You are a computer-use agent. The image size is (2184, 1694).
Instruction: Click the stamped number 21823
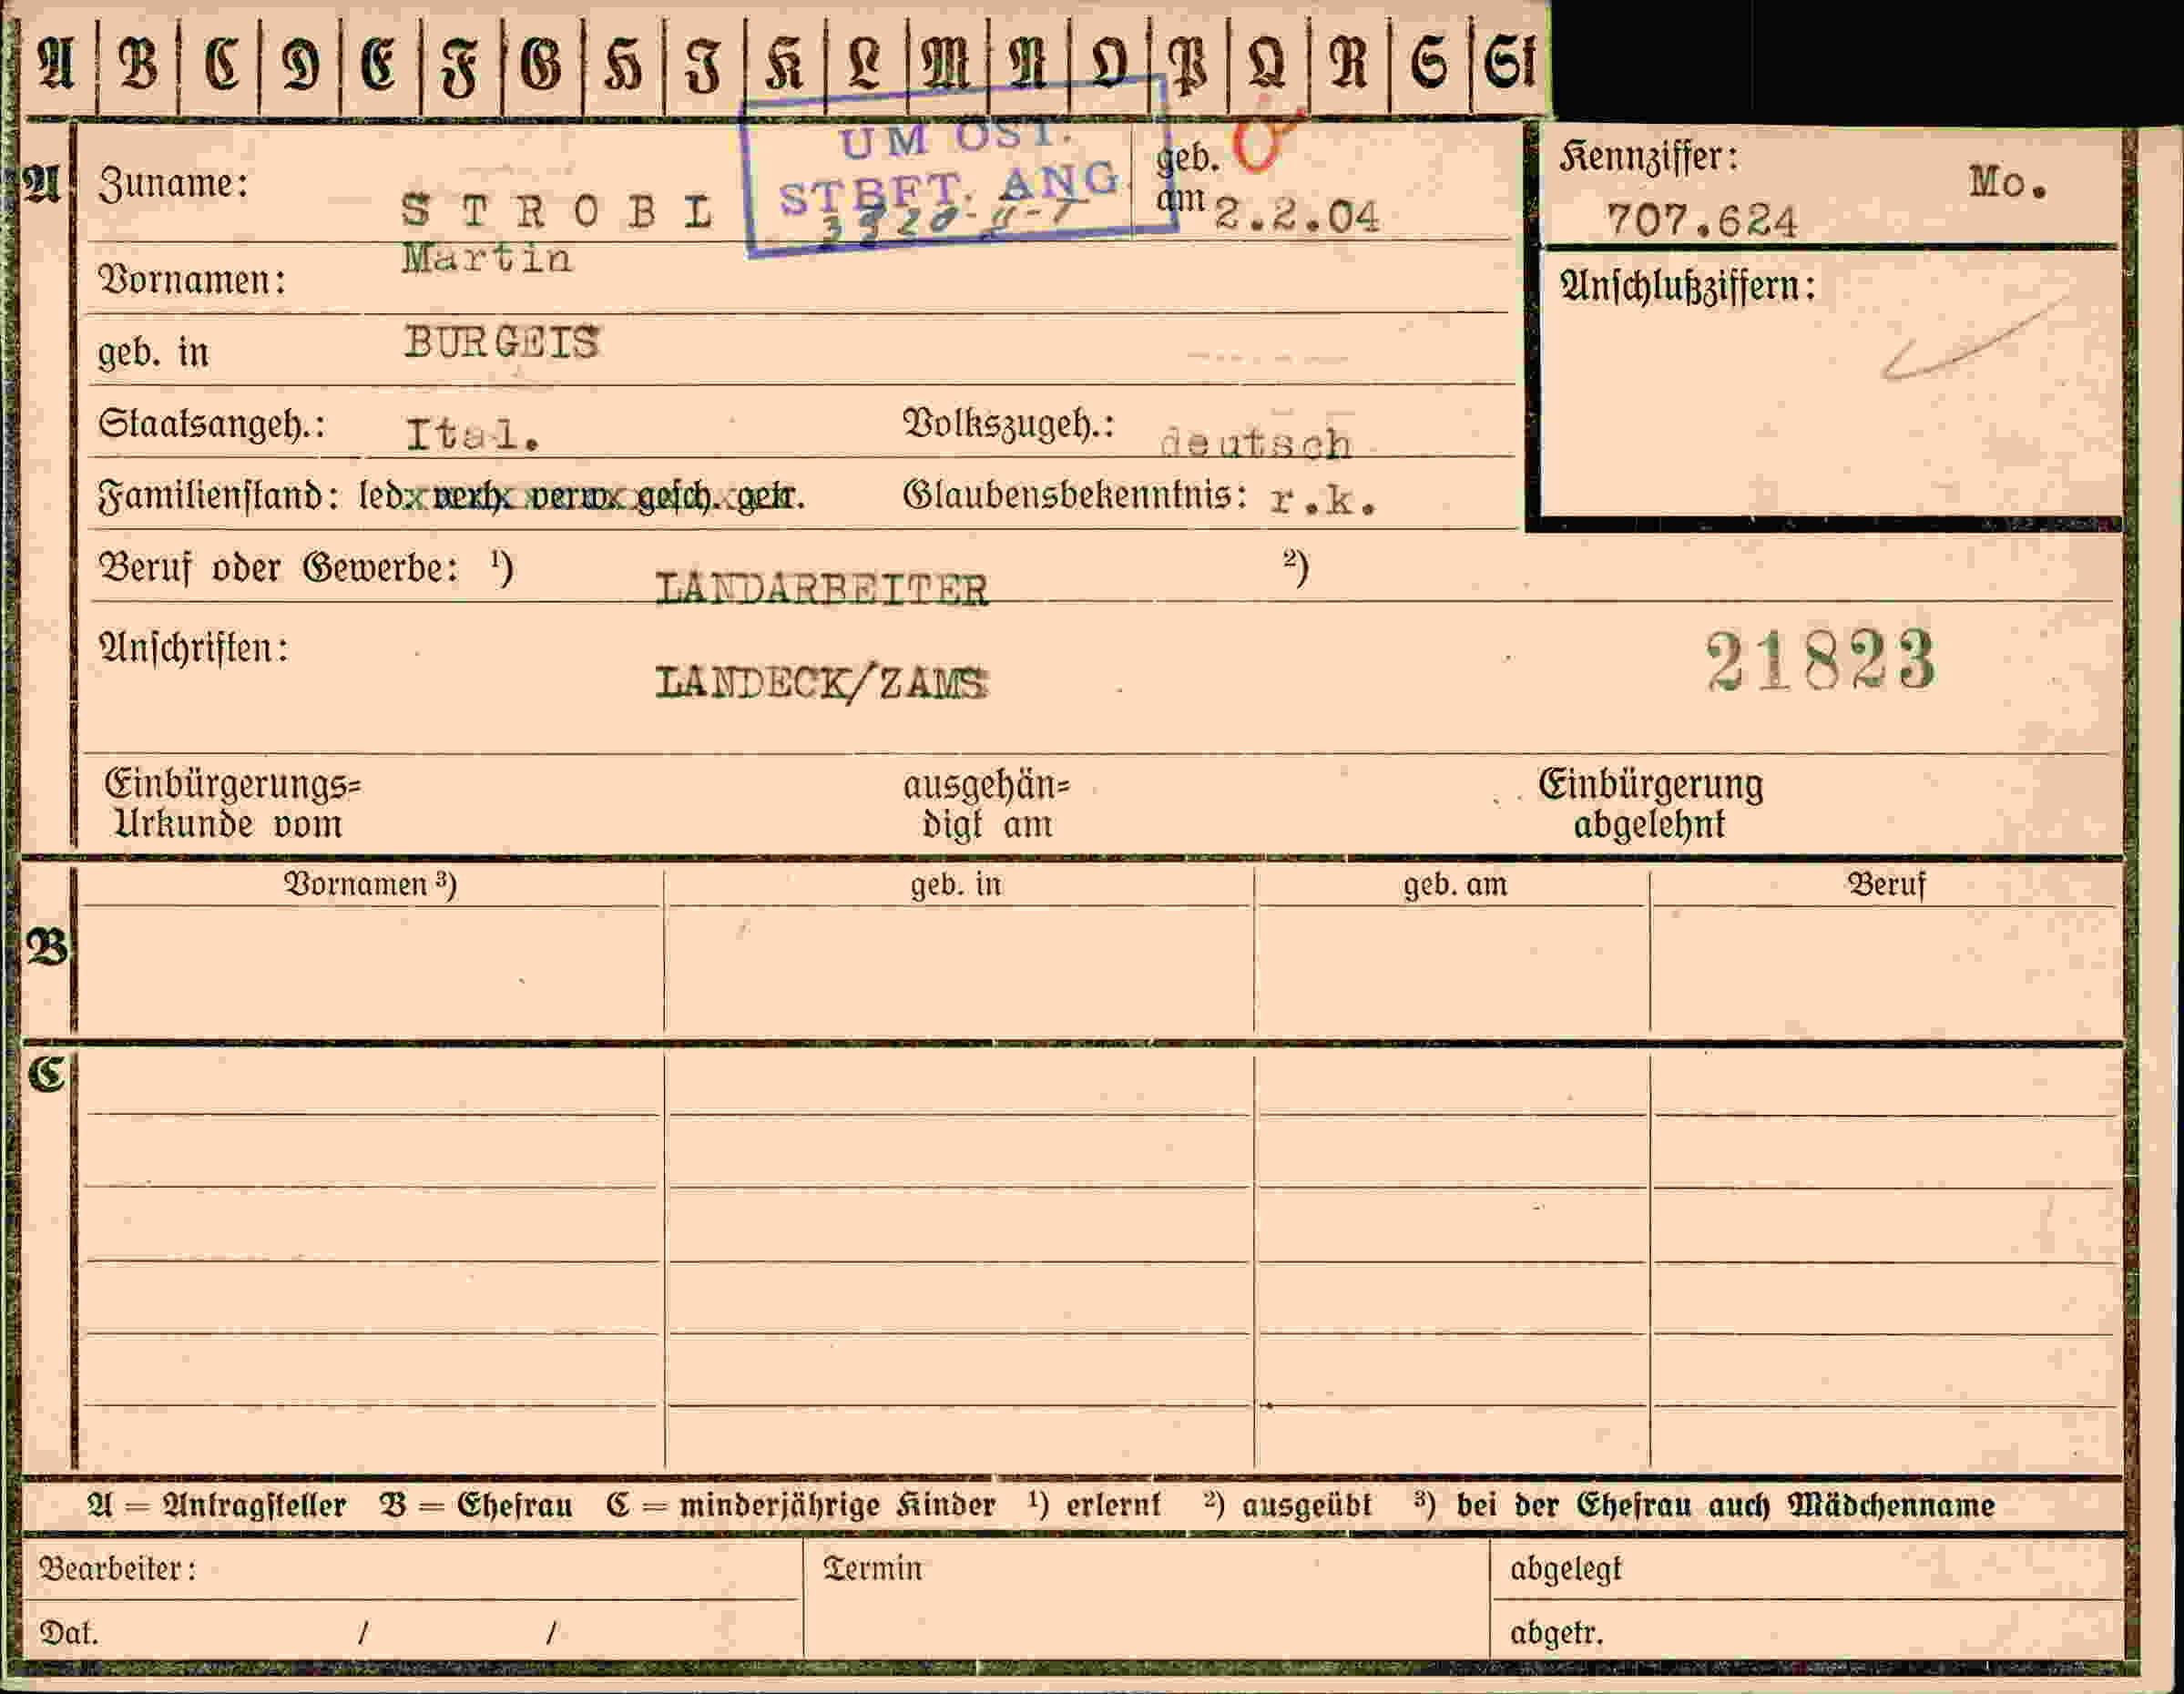pyautogui.click(x=1820, y=660)
